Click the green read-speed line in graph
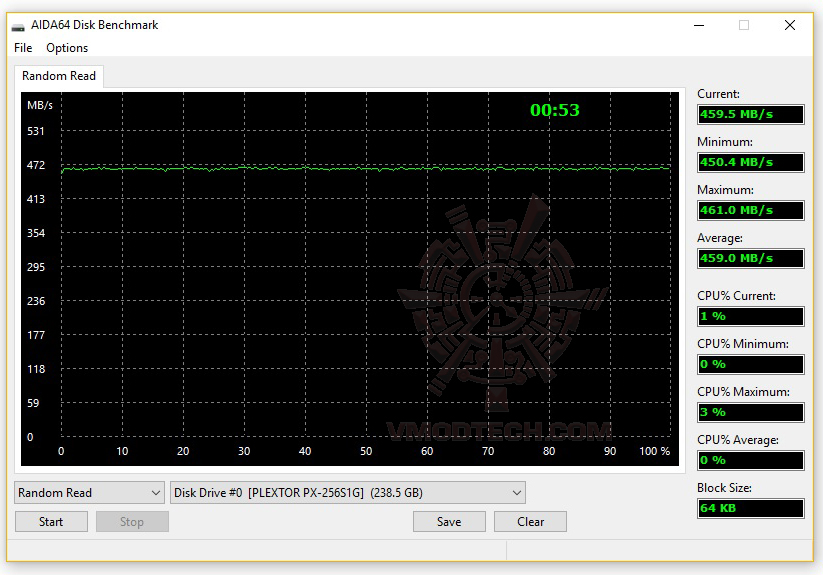 click(366, 169)
